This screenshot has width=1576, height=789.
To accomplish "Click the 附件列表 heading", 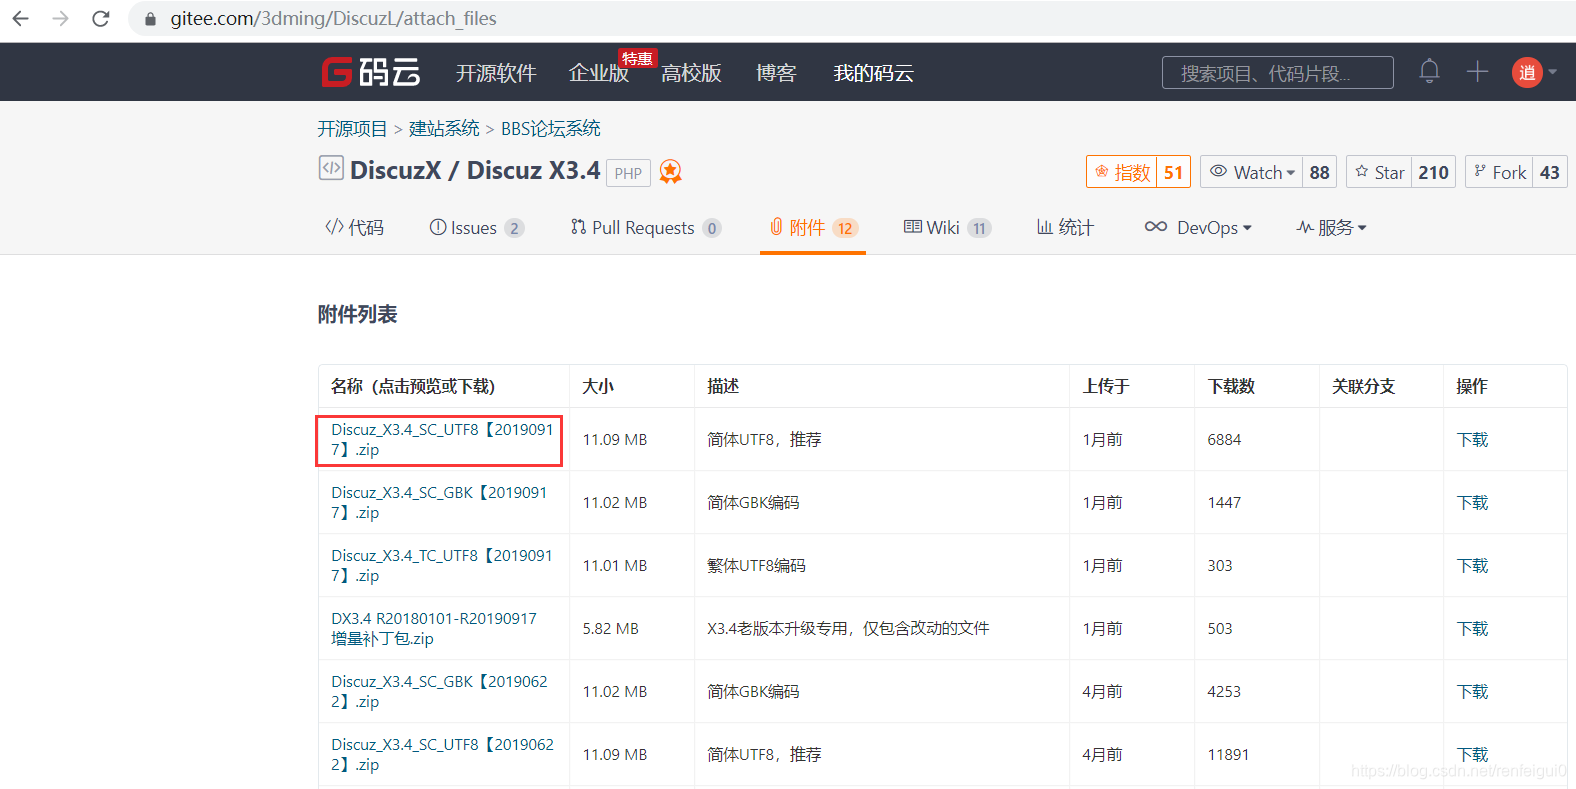I will pos(357,314).
